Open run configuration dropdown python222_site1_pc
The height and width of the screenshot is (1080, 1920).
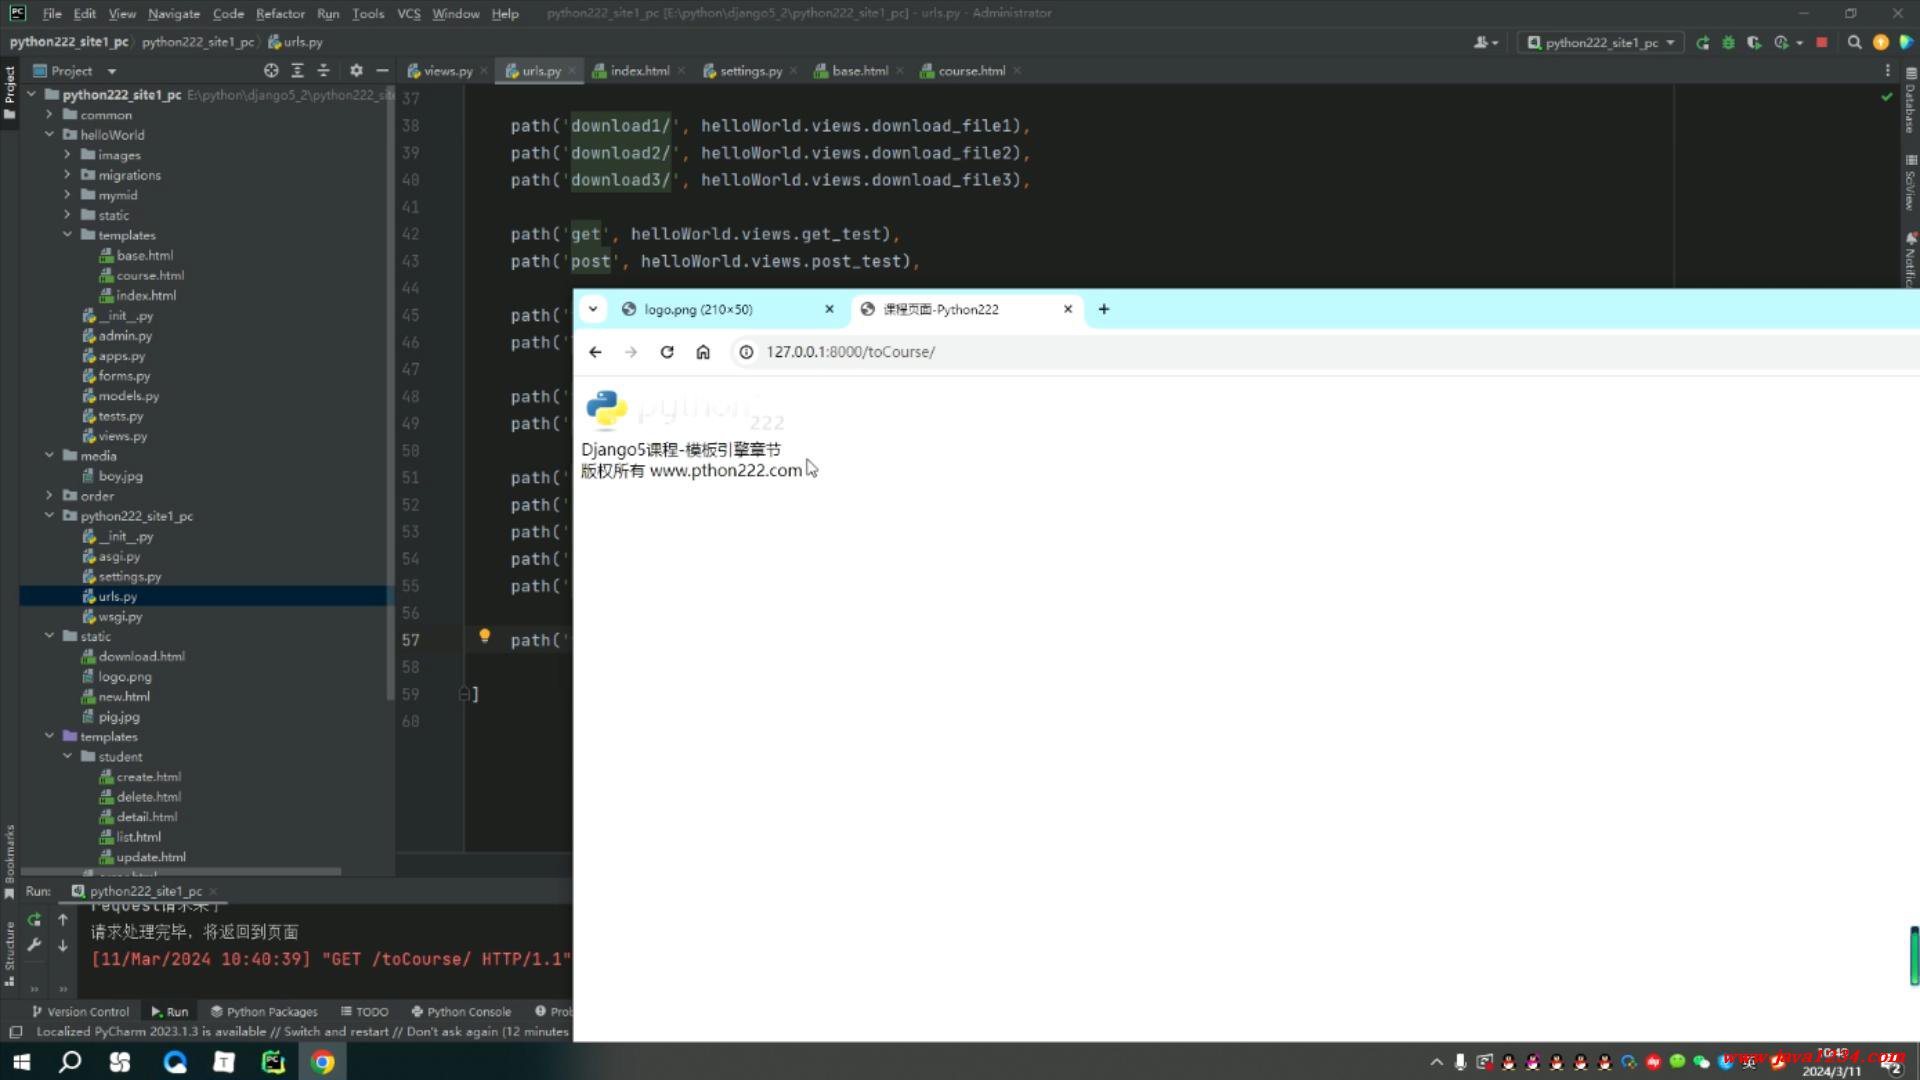pos(1602,43)
